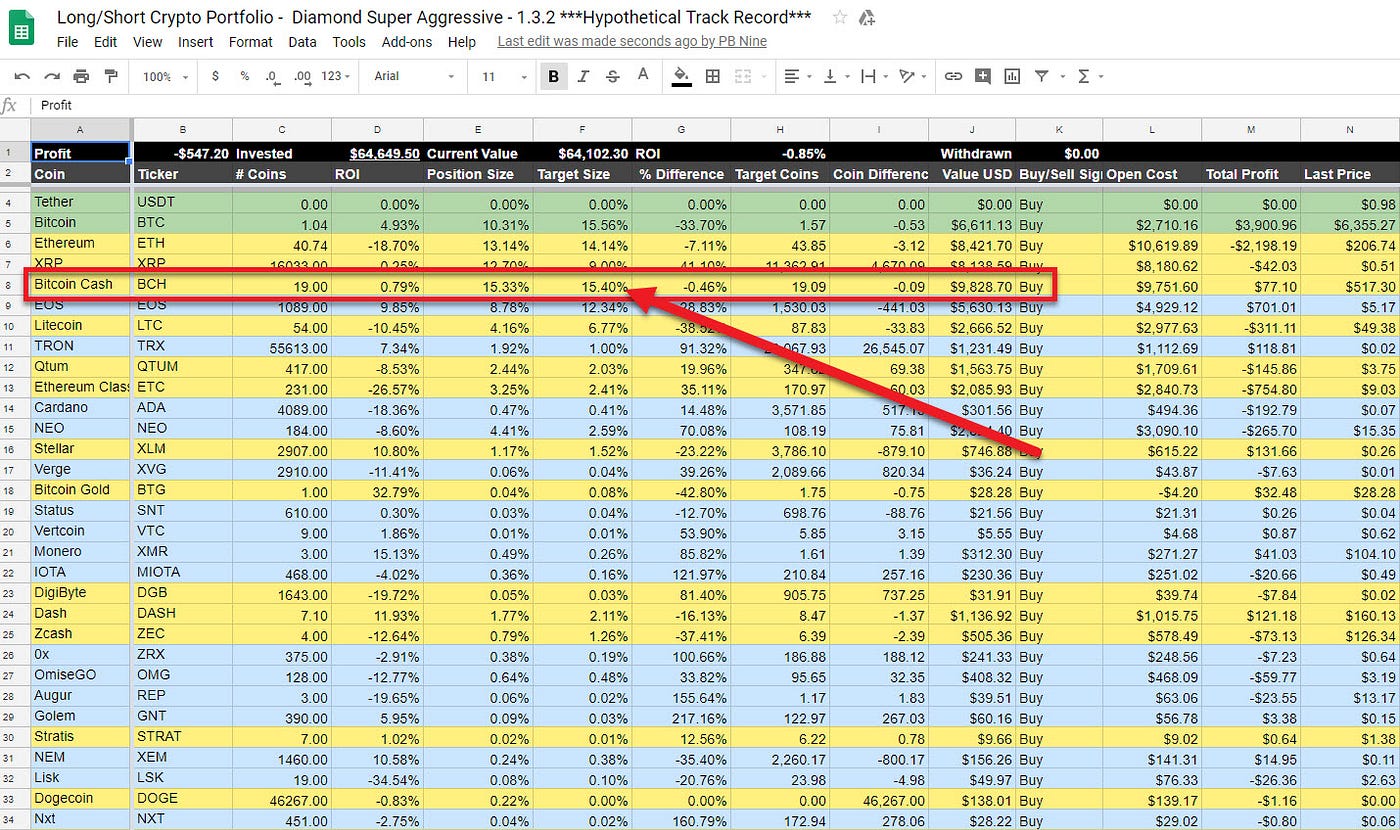Click the Google Sheets home logo
The image size is (1400, 830).
(21, 27)
